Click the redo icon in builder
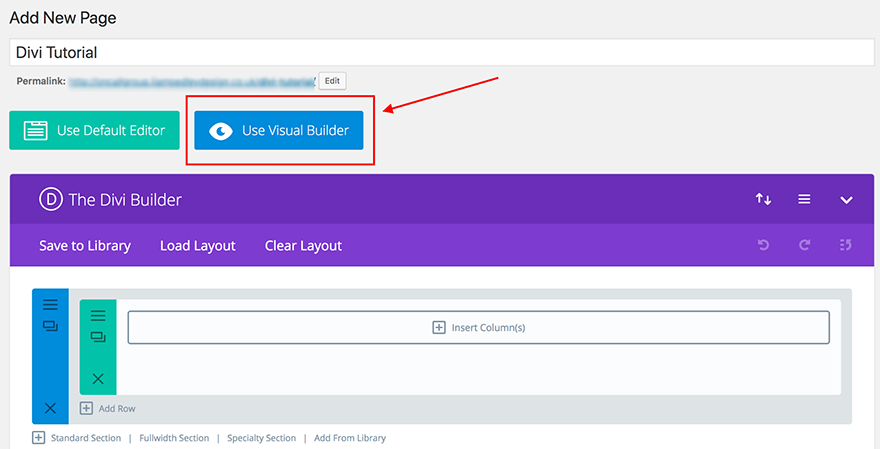The image size is (880, 449). (805, 245)
